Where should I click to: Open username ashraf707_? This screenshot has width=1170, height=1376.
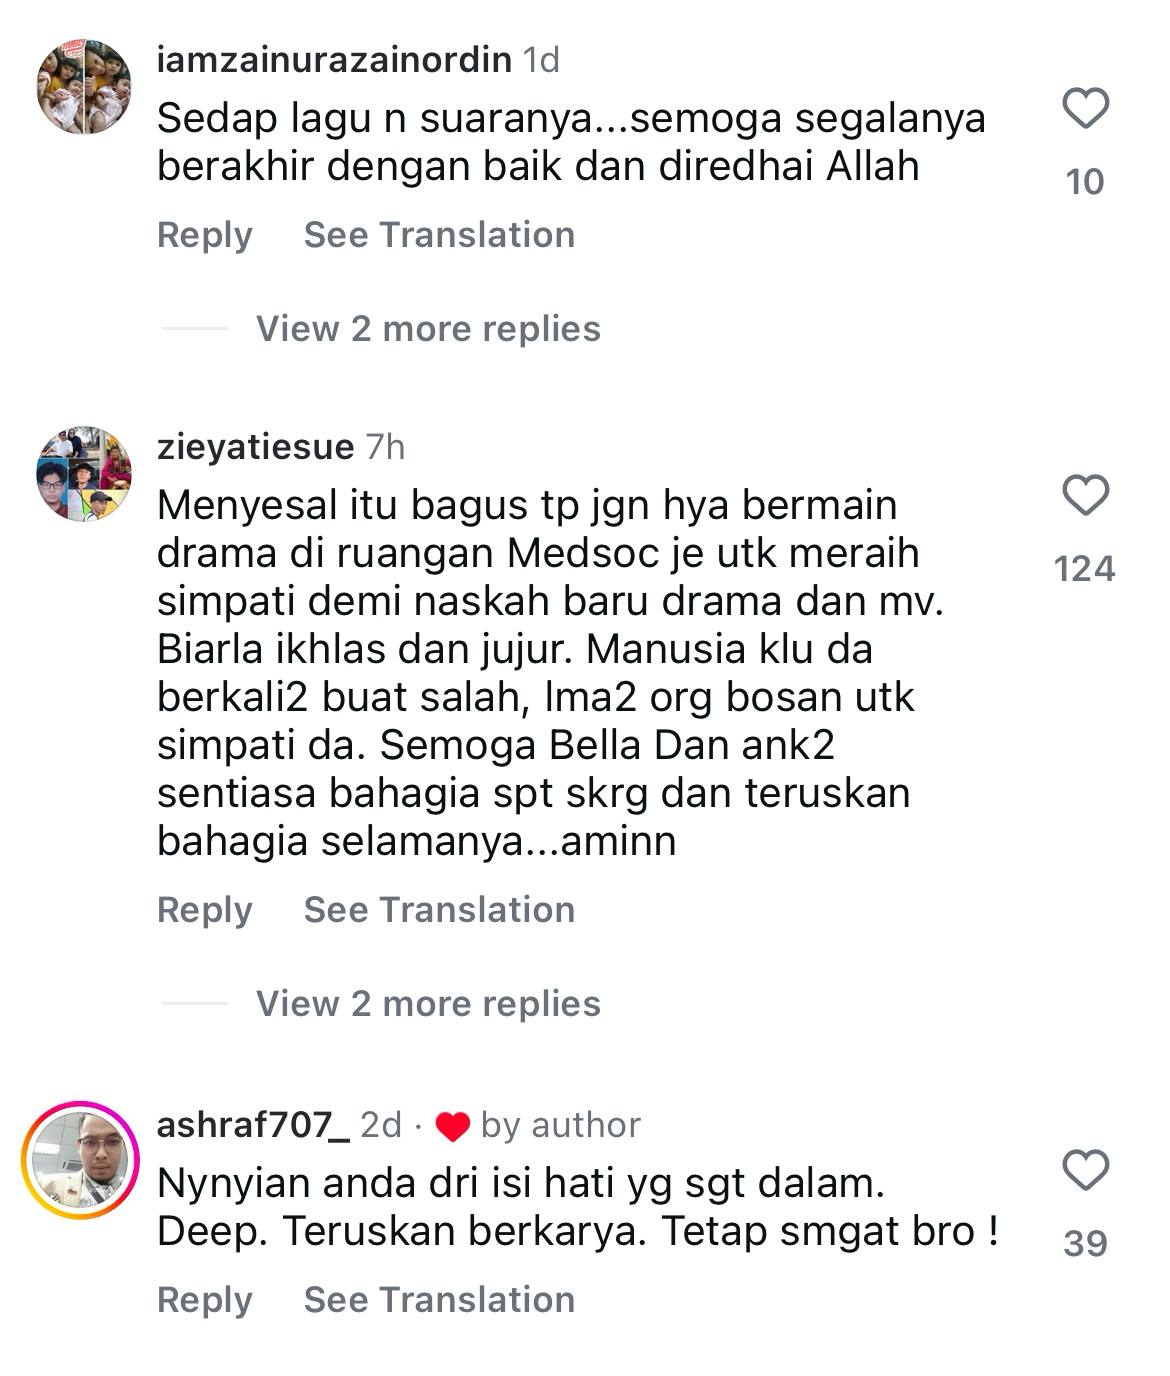pyautogui.click(x=254, y=1125)
